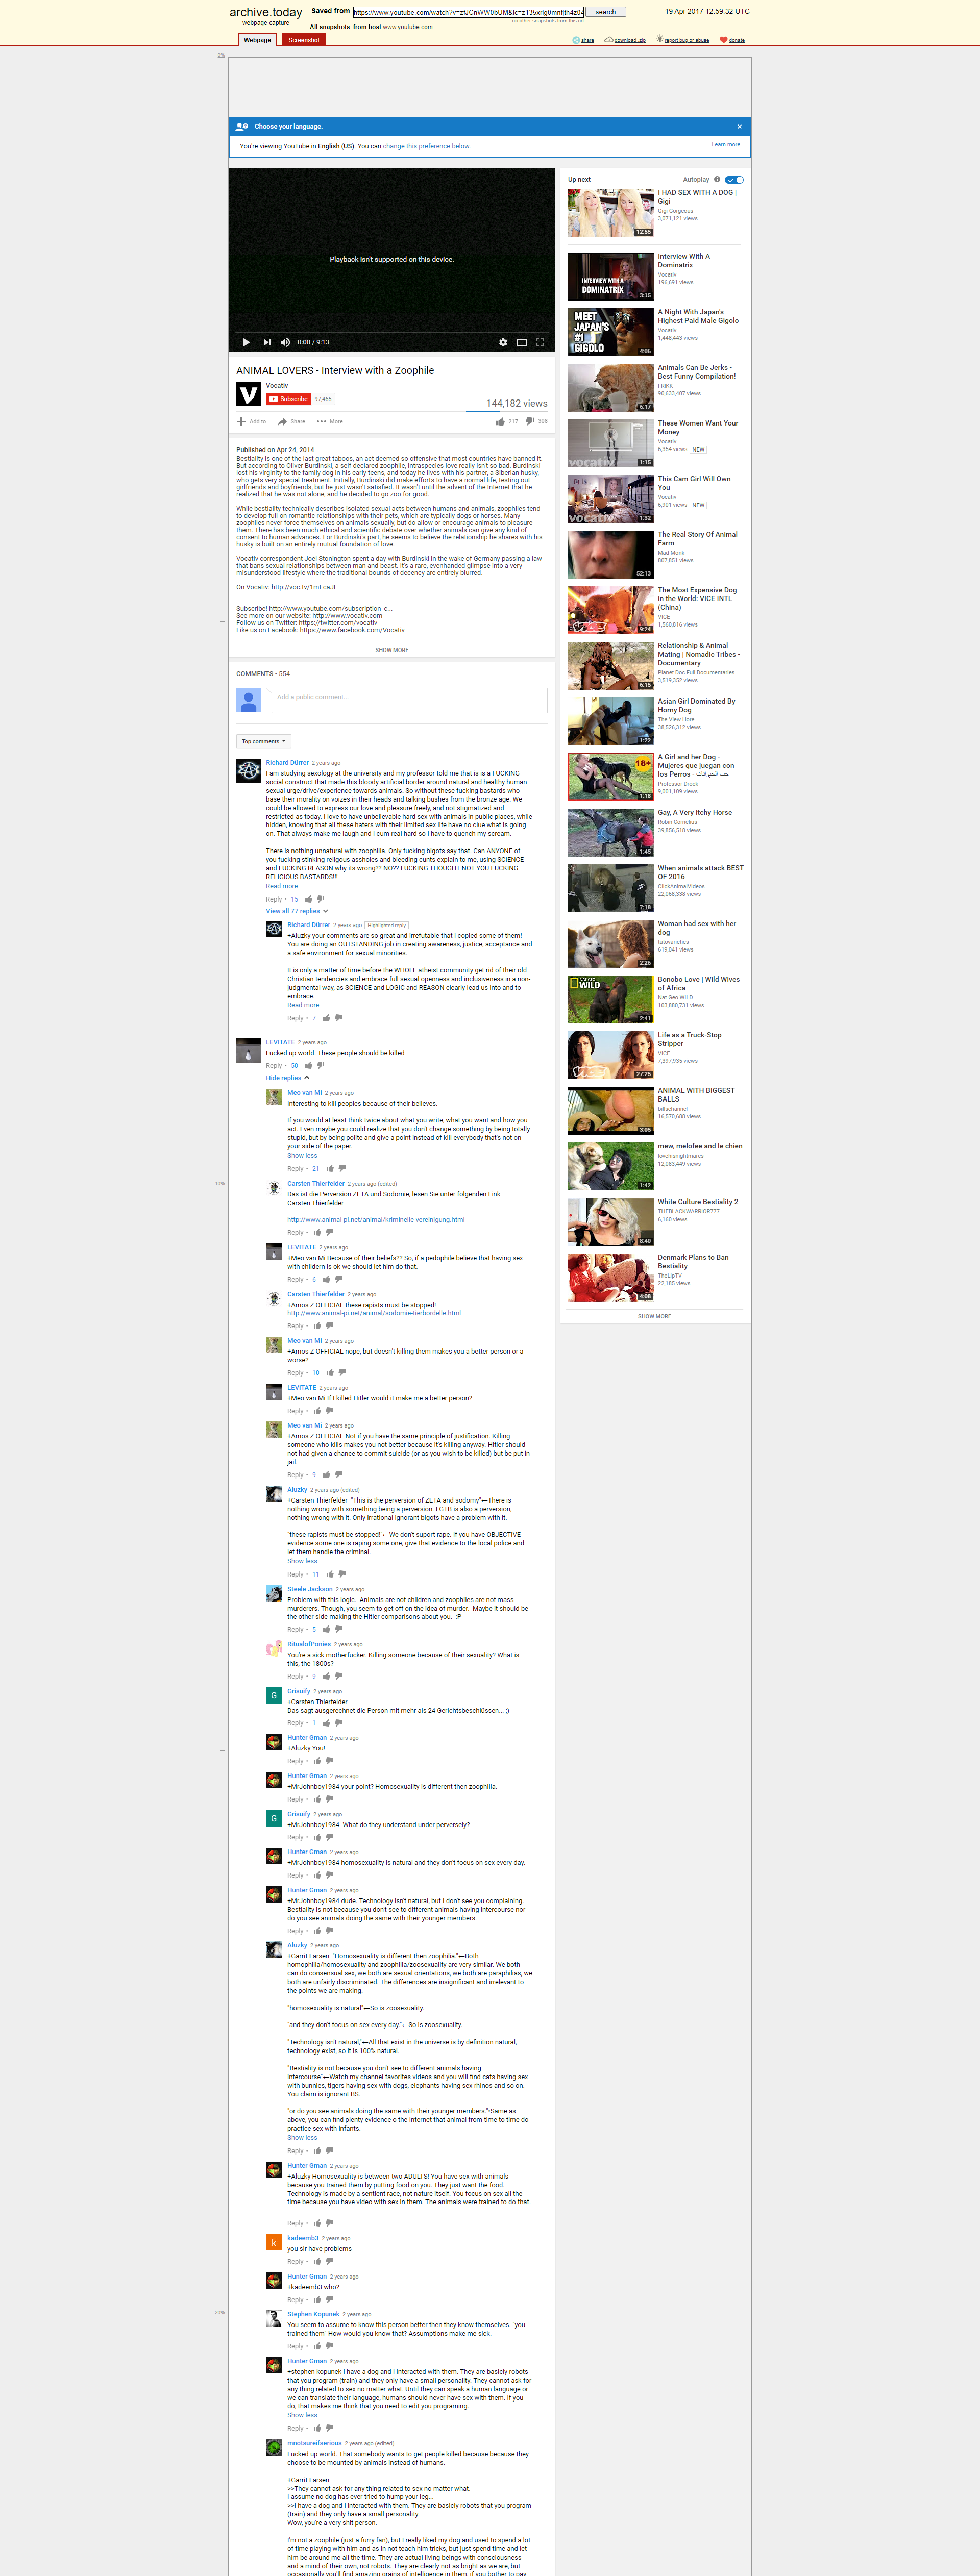Toggle the Autoplay switch off
This screenshot has height=2576, width=980.
click(x=734, y=180)
